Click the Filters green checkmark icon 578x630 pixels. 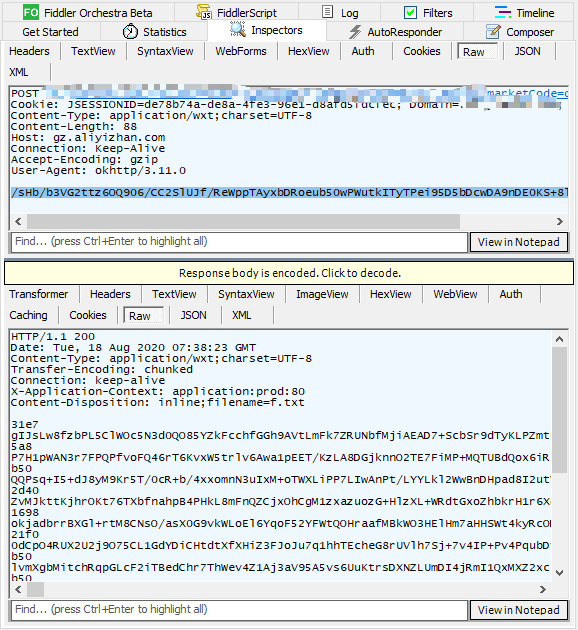pyautogui.click(x=410, y=13)
